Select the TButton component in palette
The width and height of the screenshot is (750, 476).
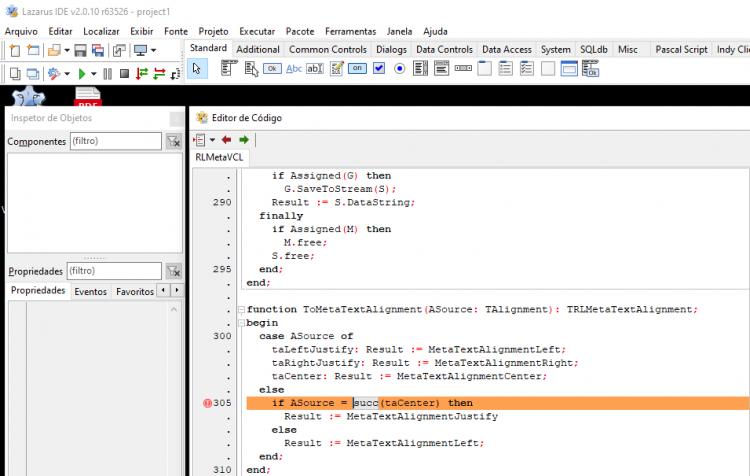pos(272,69)
